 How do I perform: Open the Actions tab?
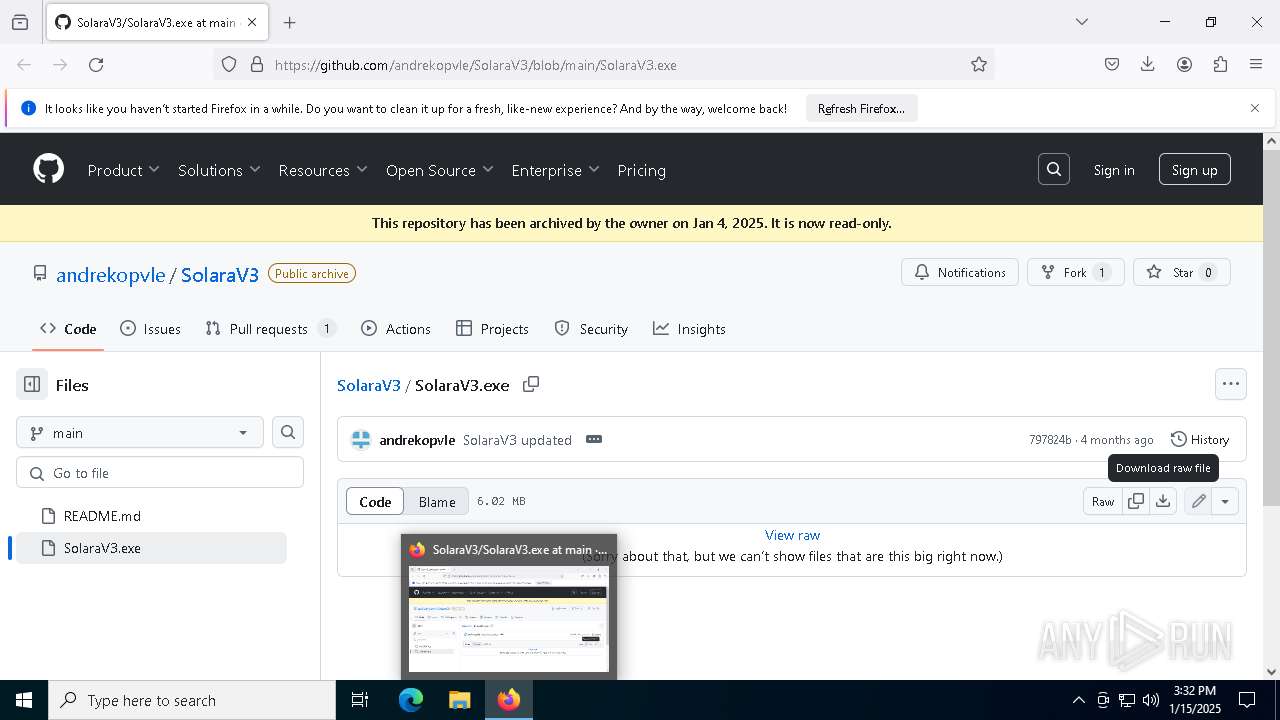pyautogui.click(x=396, y=328)
